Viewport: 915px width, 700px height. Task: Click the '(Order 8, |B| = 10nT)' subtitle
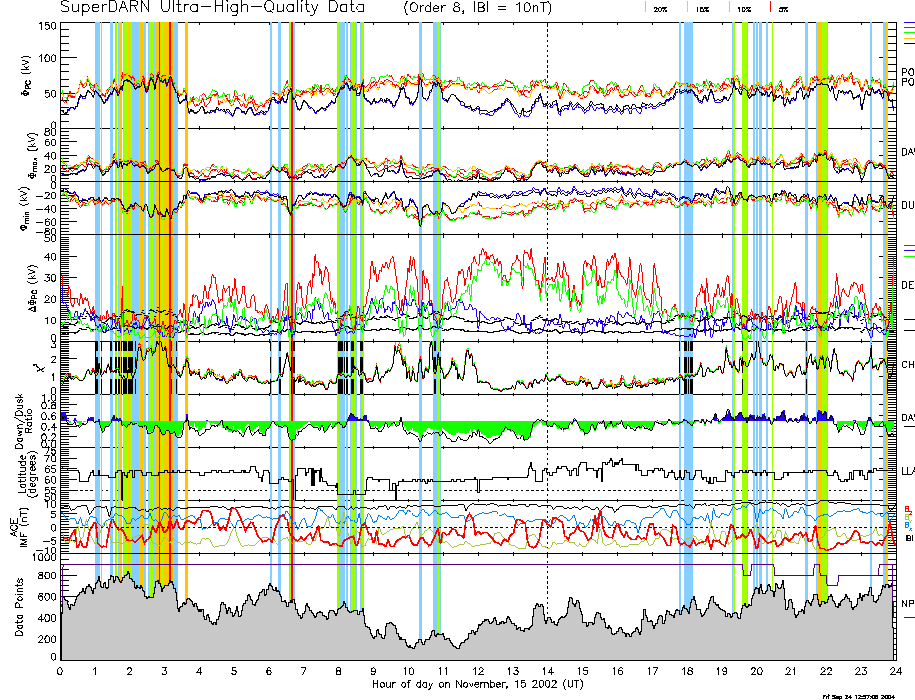[x=477, y=8]
